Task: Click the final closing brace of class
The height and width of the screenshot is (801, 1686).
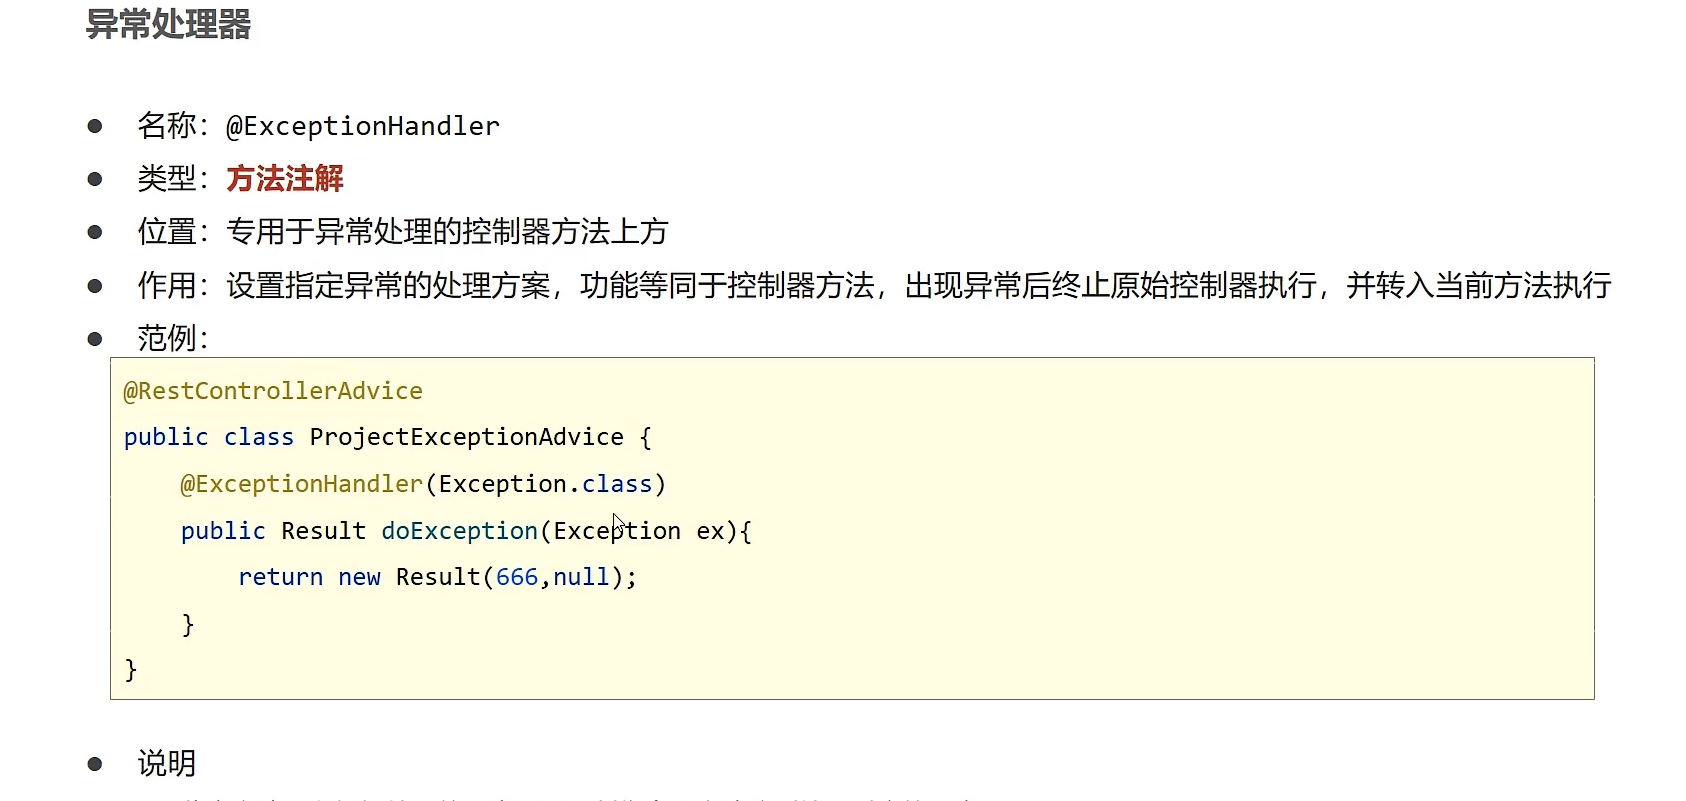Action: (131, 670)
